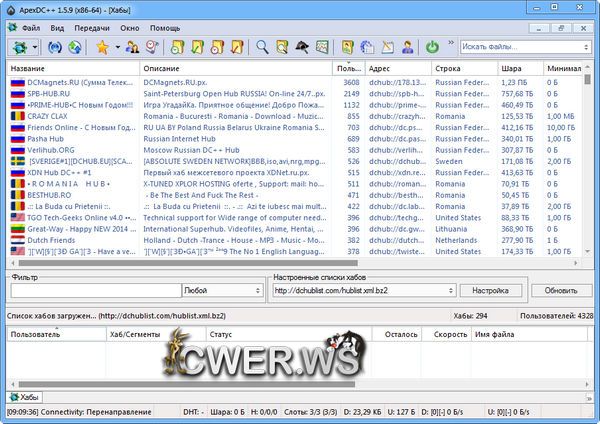Click the yellow star Favorite Hubs icon

click(102, 47)
